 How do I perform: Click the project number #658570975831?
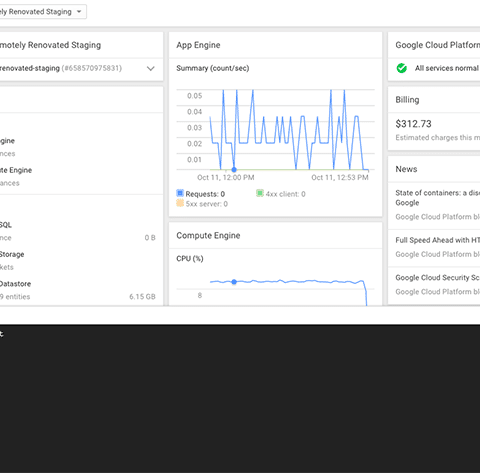pyautogui.click(x=92, y=68)
